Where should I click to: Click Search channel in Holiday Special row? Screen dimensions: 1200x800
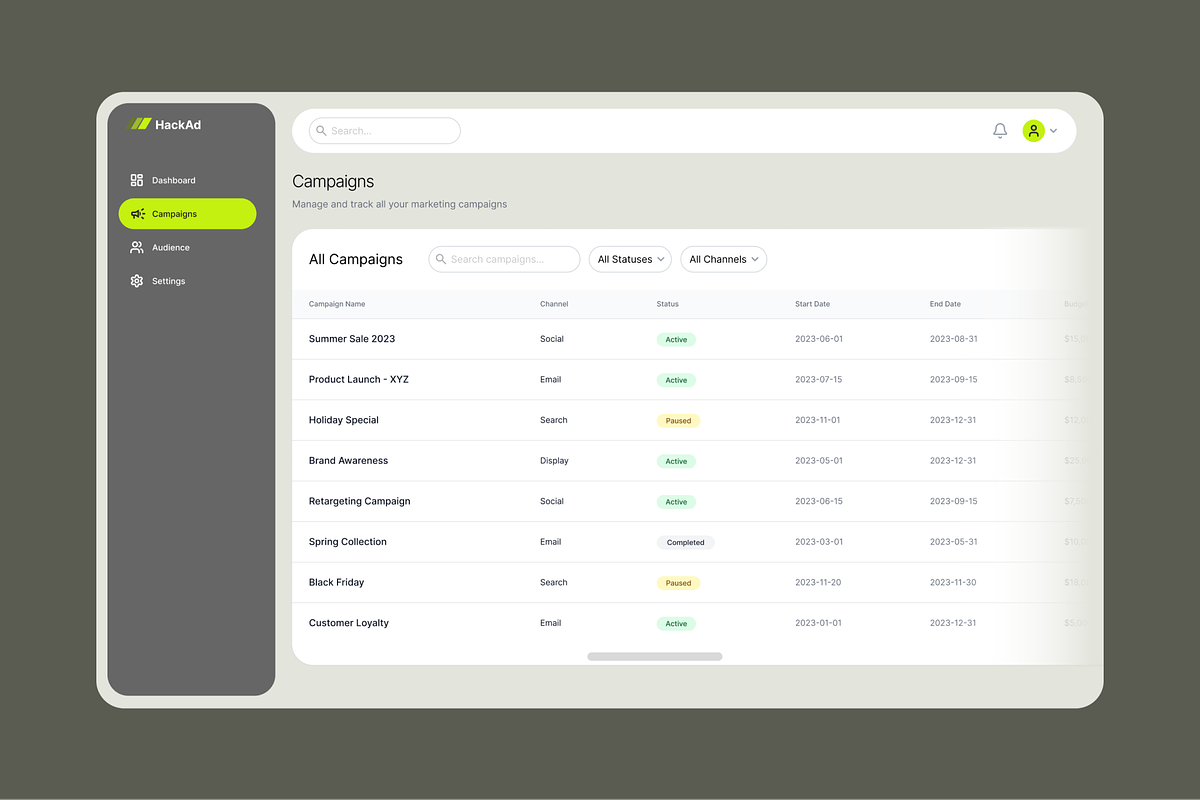554,420
